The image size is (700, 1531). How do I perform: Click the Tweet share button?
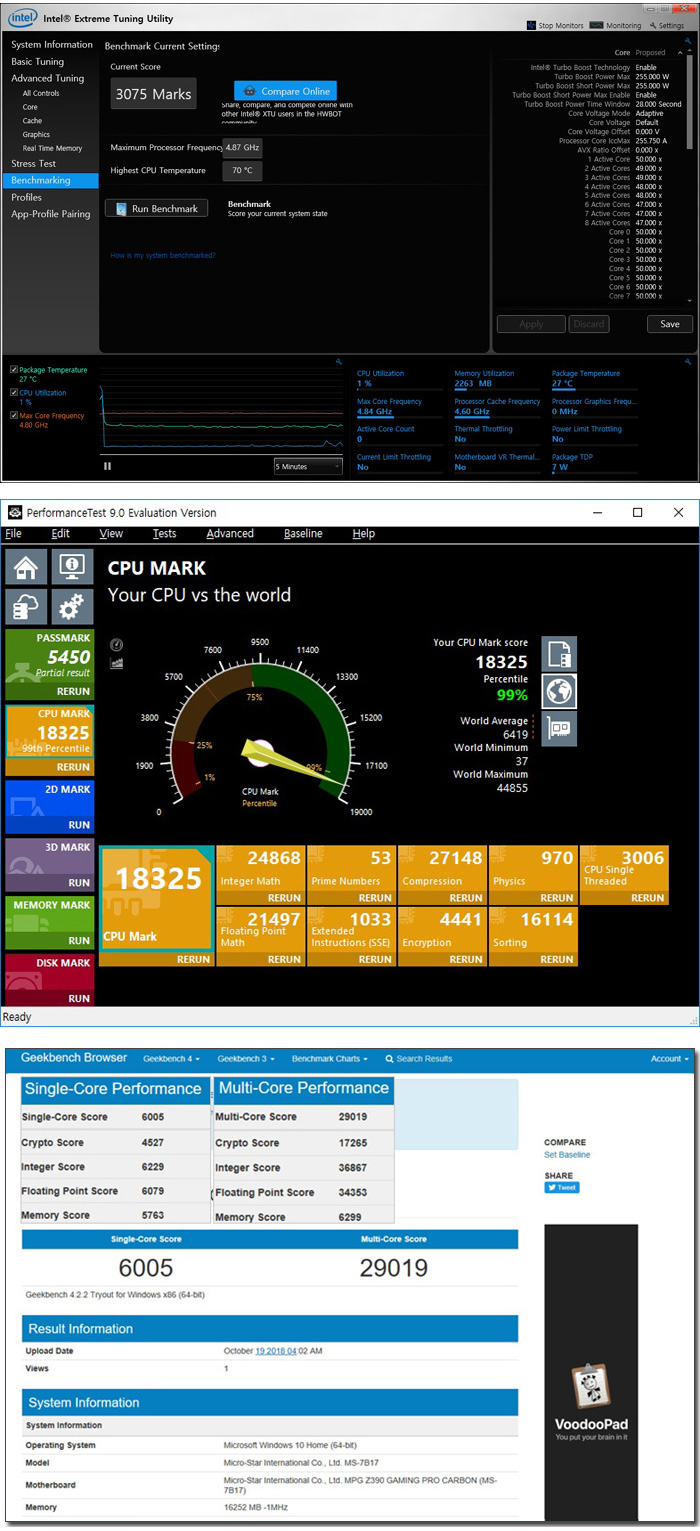(x=562, y=1188)
